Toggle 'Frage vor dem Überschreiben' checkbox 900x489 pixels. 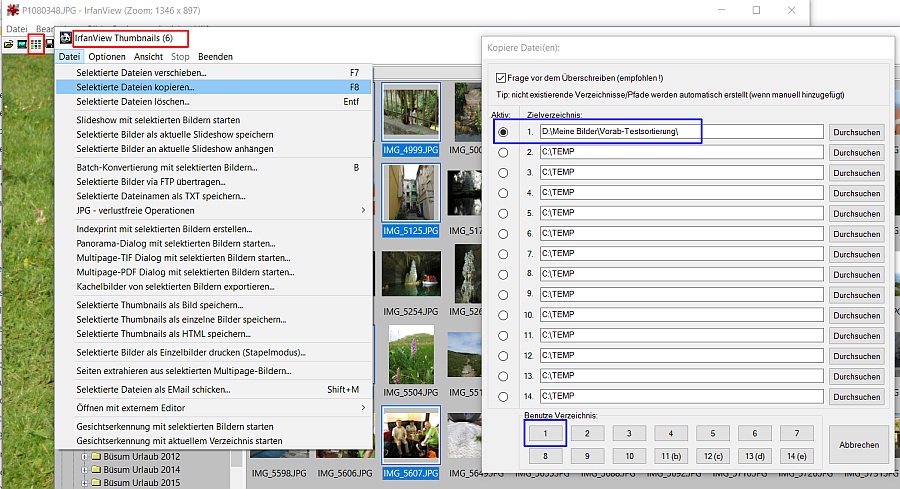[x=501, y=77]
